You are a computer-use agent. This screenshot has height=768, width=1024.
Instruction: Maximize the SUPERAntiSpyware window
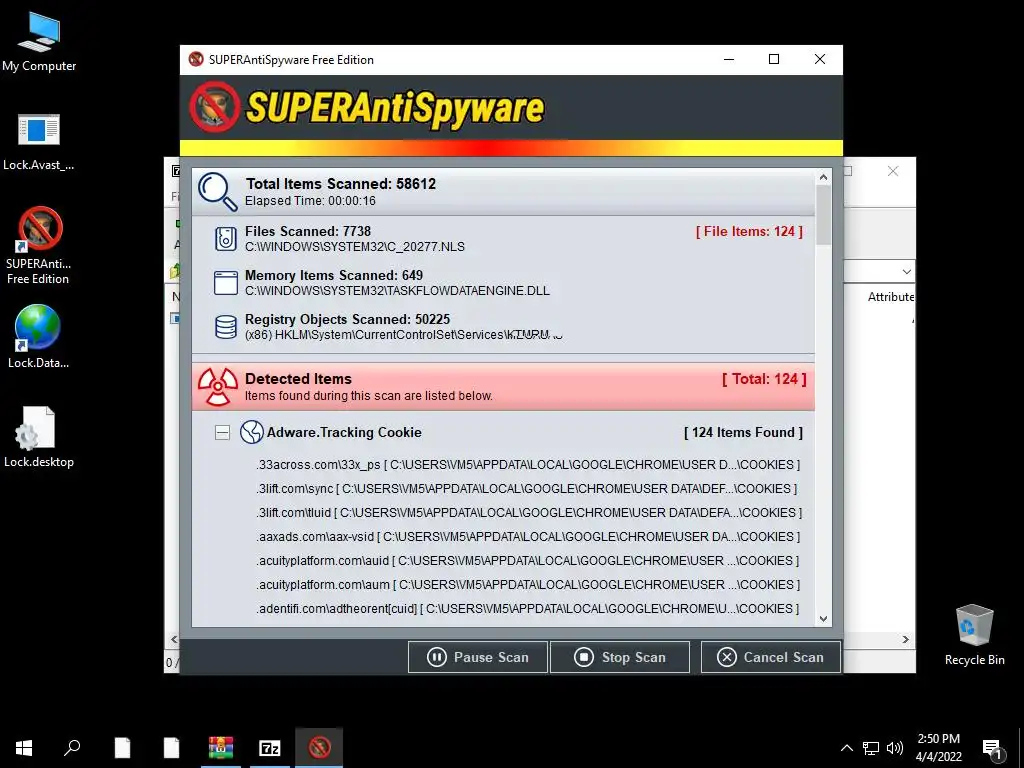pos(774,59)
